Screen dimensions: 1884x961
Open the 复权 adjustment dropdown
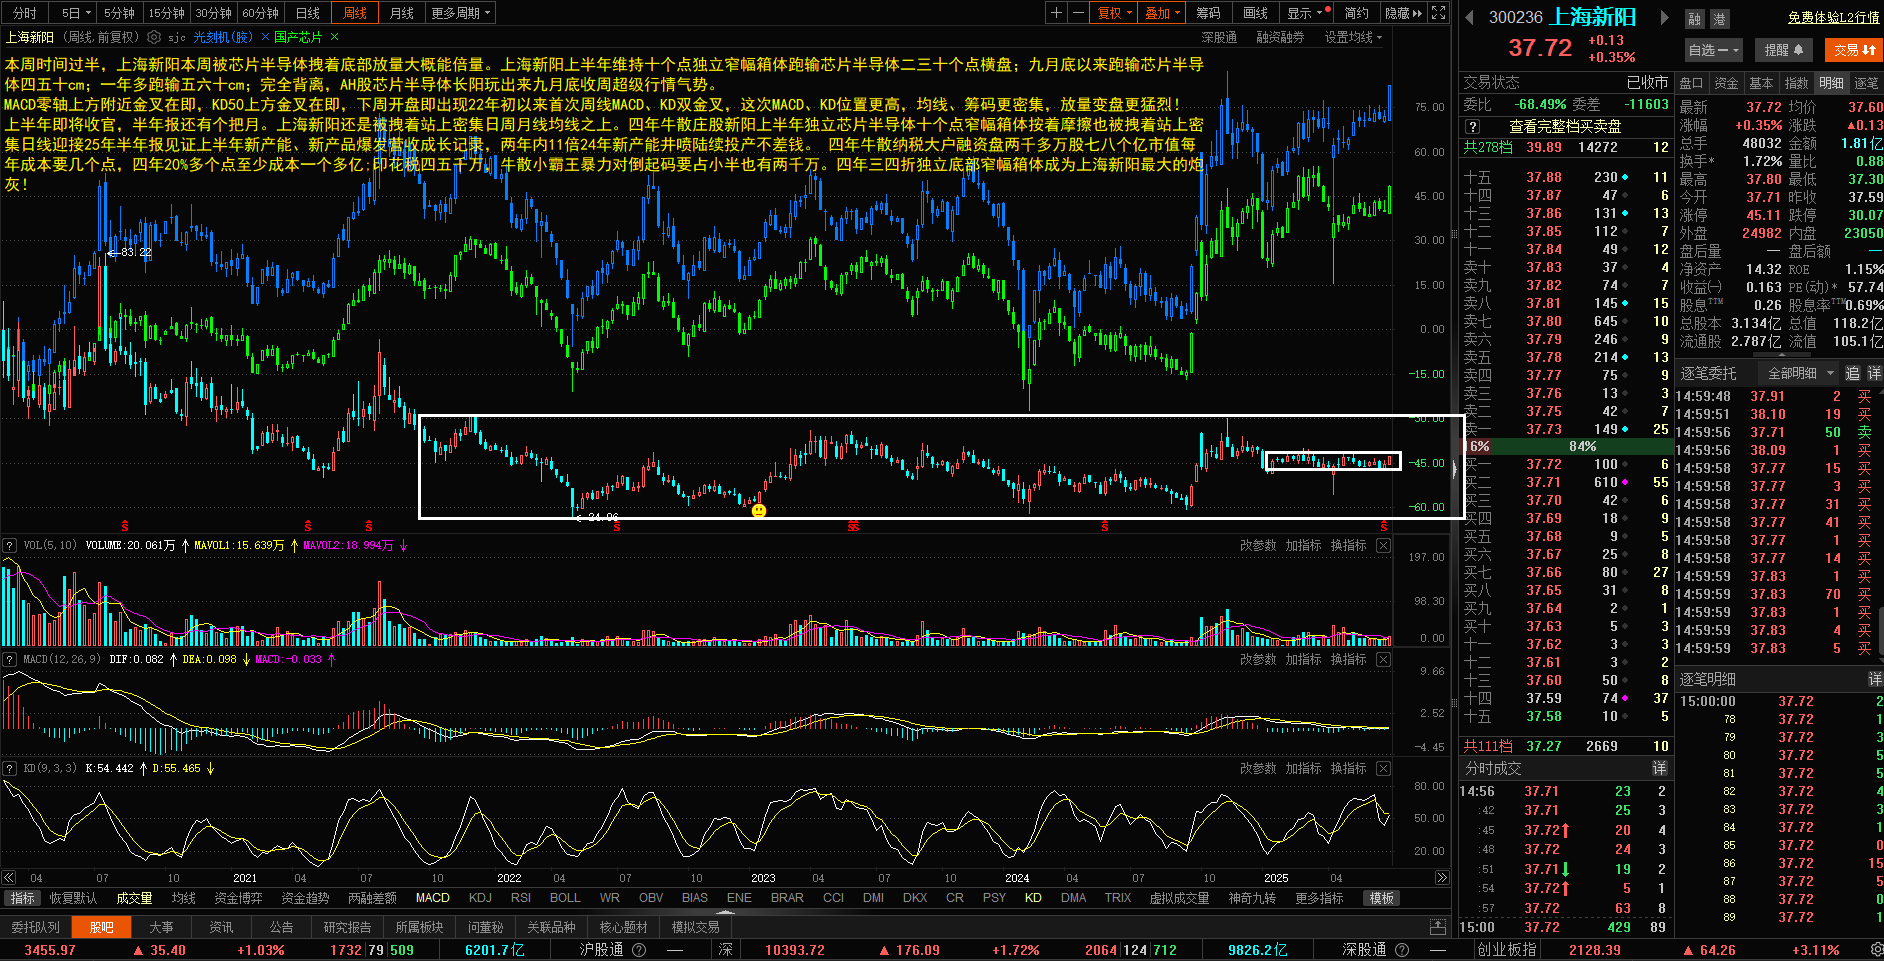(1115, 13)
